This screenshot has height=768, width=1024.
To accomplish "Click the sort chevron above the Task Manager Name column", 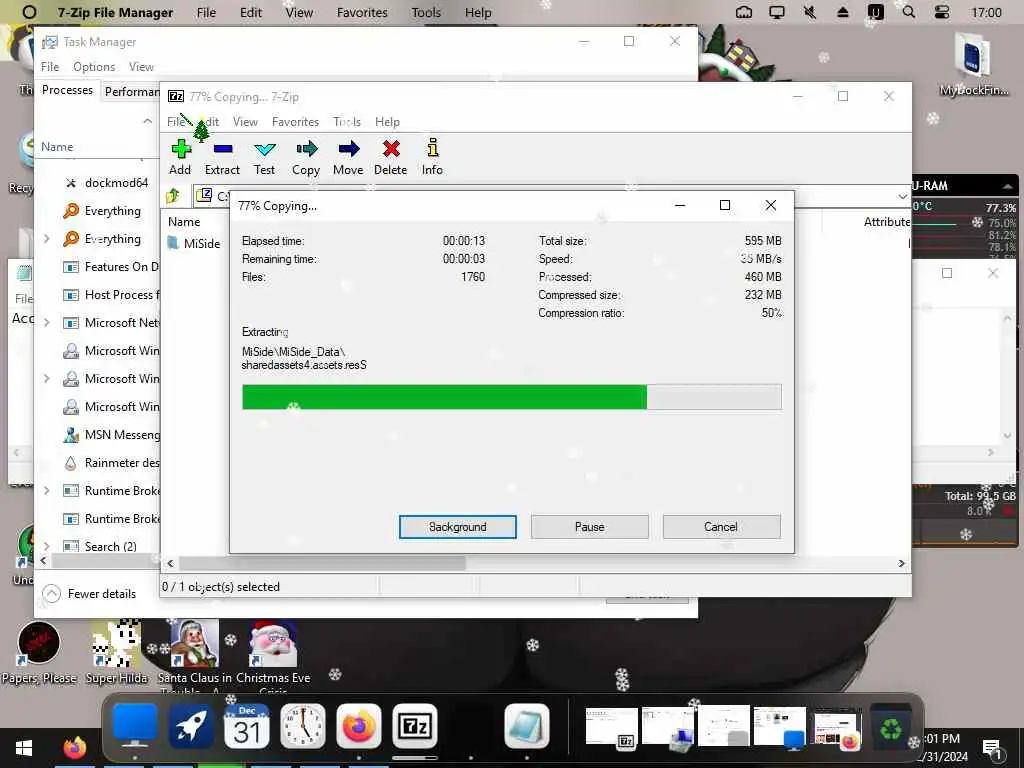I will point(148,121).
